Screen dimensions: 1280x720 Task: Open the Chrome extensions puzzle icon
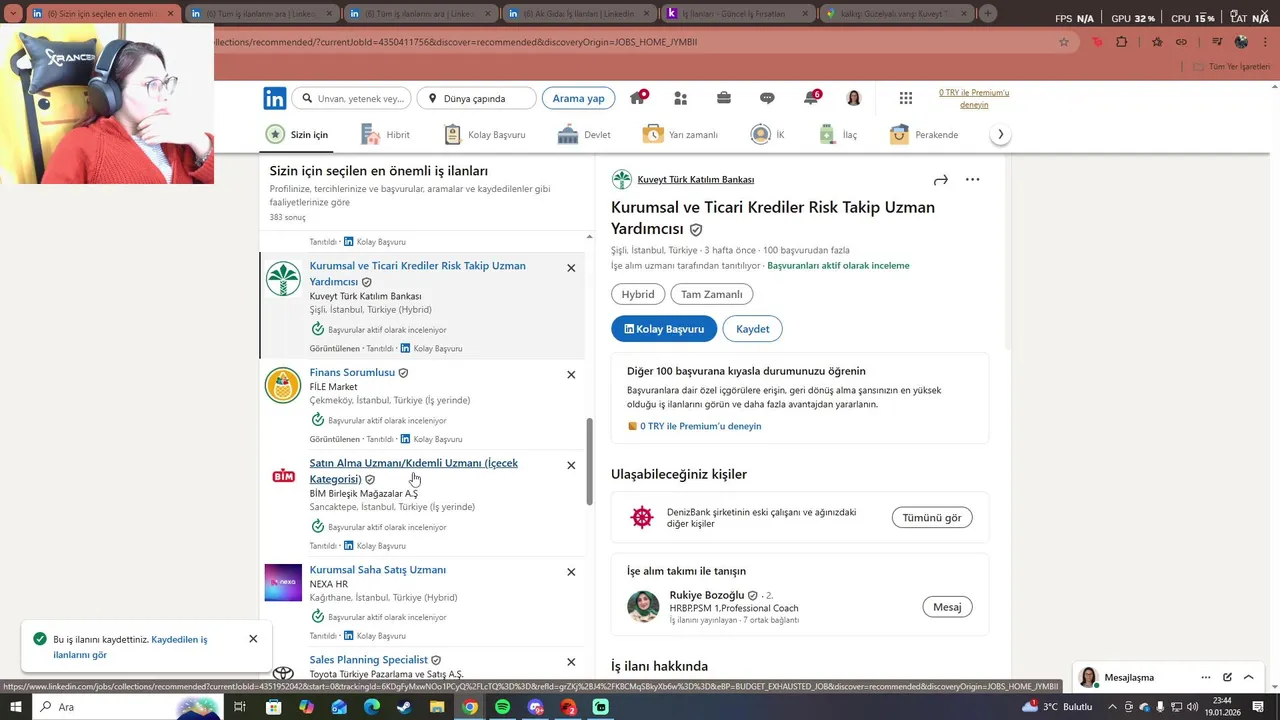pos(1121,42)
